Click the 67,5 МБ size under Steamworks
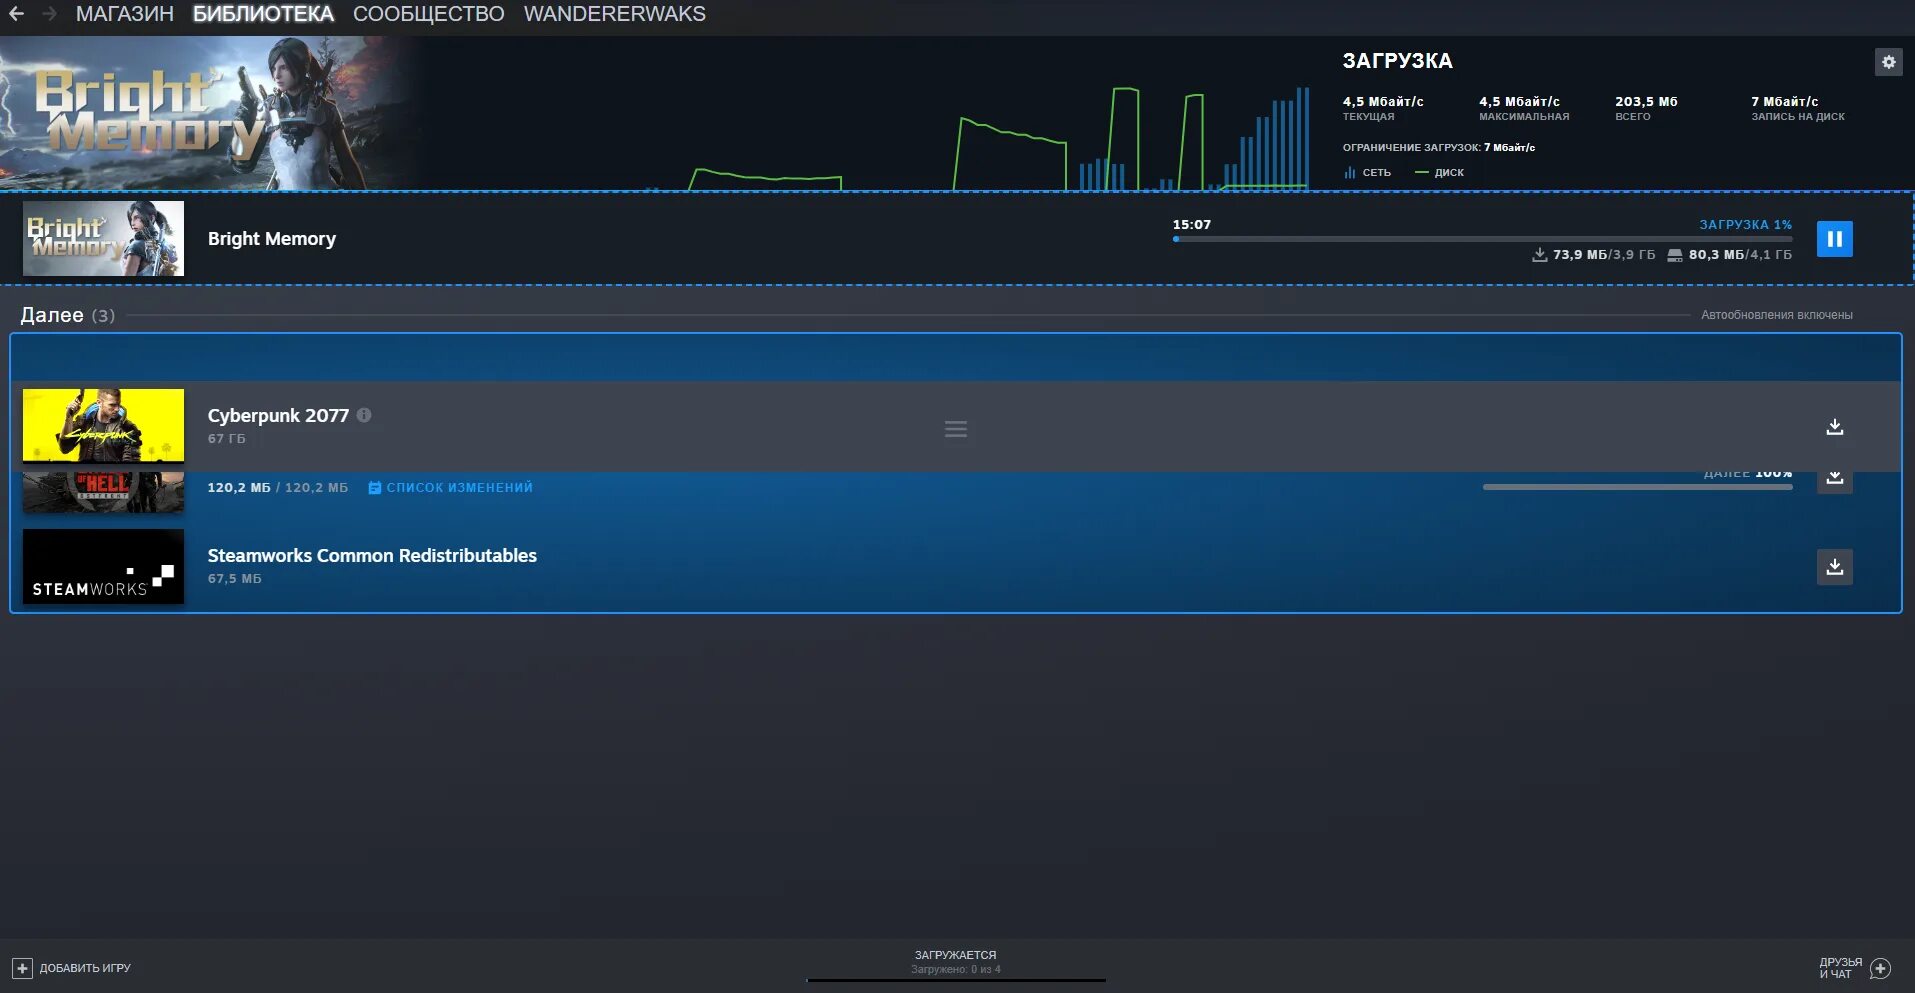Screen dimensions: 1915x993 click(x=234, y=579)
